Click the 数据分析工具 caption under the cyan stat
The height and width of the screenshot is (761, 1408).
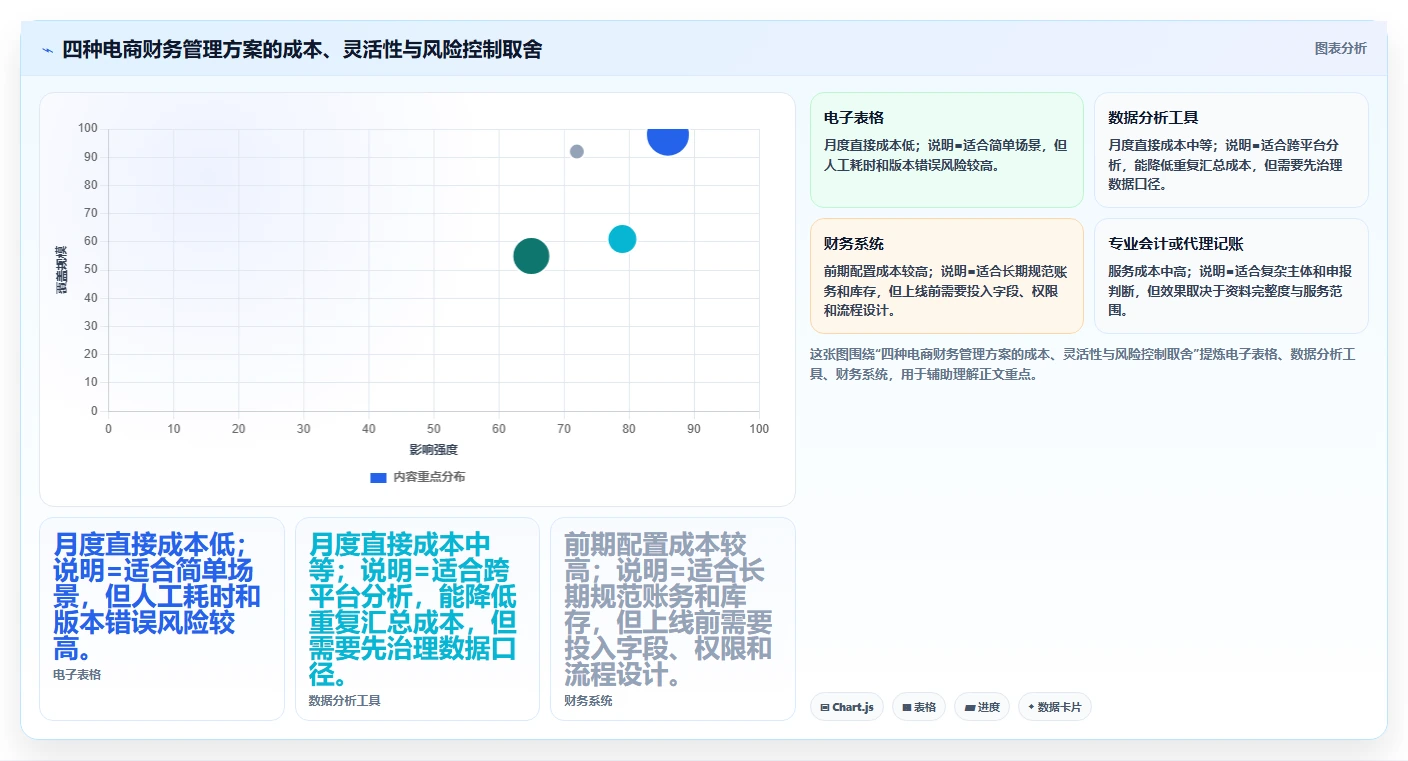tap(345, 701)
